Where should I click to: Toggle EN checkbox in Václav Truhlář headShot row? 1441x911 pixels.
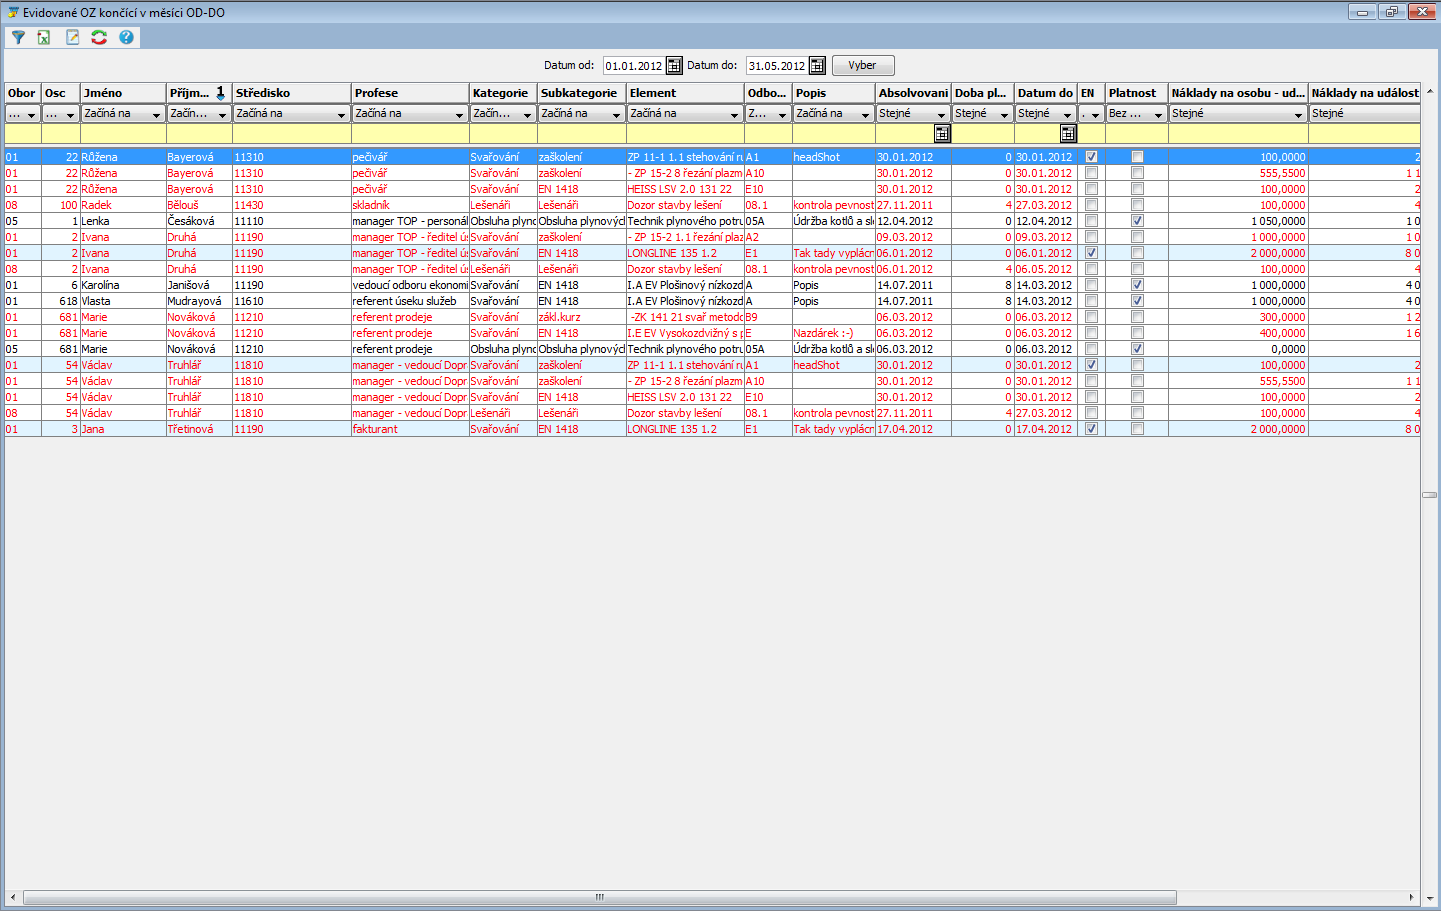(1091, 365)
